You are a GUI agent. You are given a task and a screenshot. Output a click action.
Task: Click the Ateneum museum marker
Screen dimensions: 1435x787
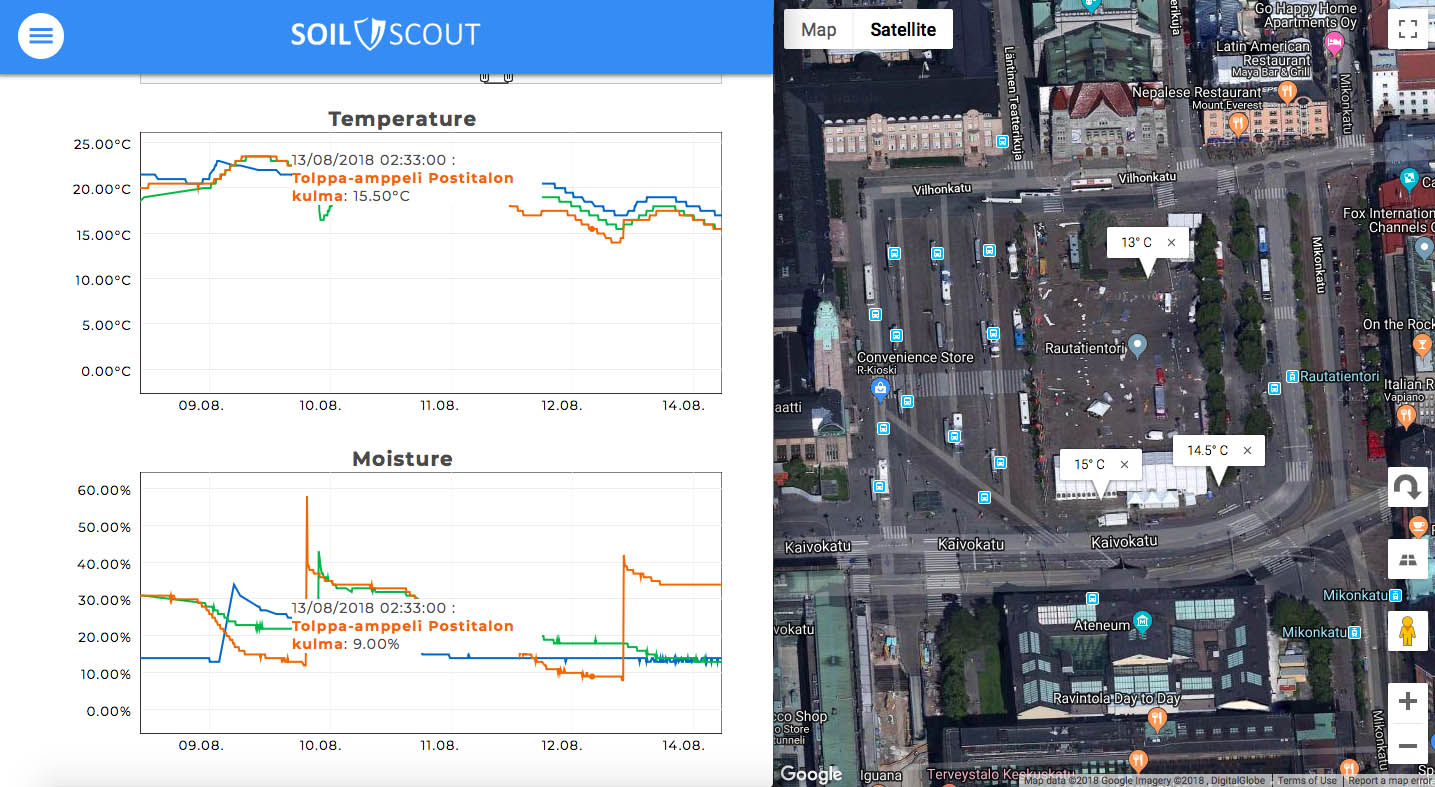point(1143,621)
